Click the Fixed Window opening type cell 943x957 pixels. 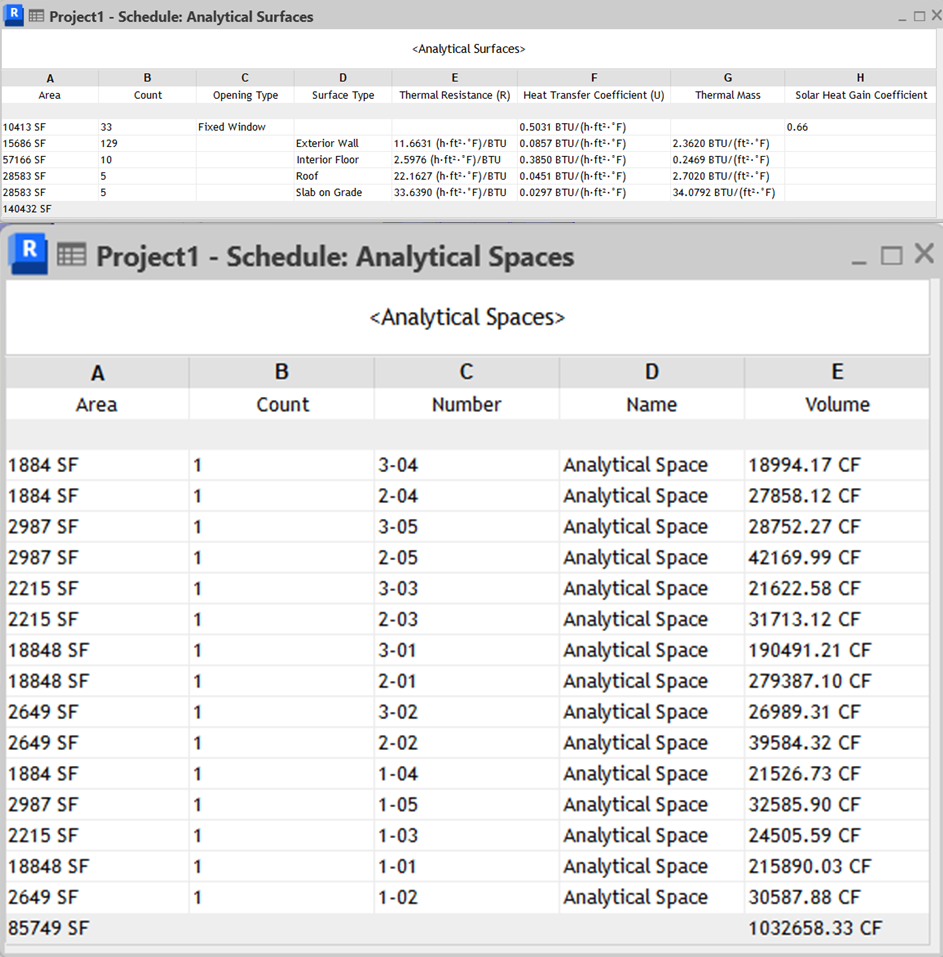[232, 127]
